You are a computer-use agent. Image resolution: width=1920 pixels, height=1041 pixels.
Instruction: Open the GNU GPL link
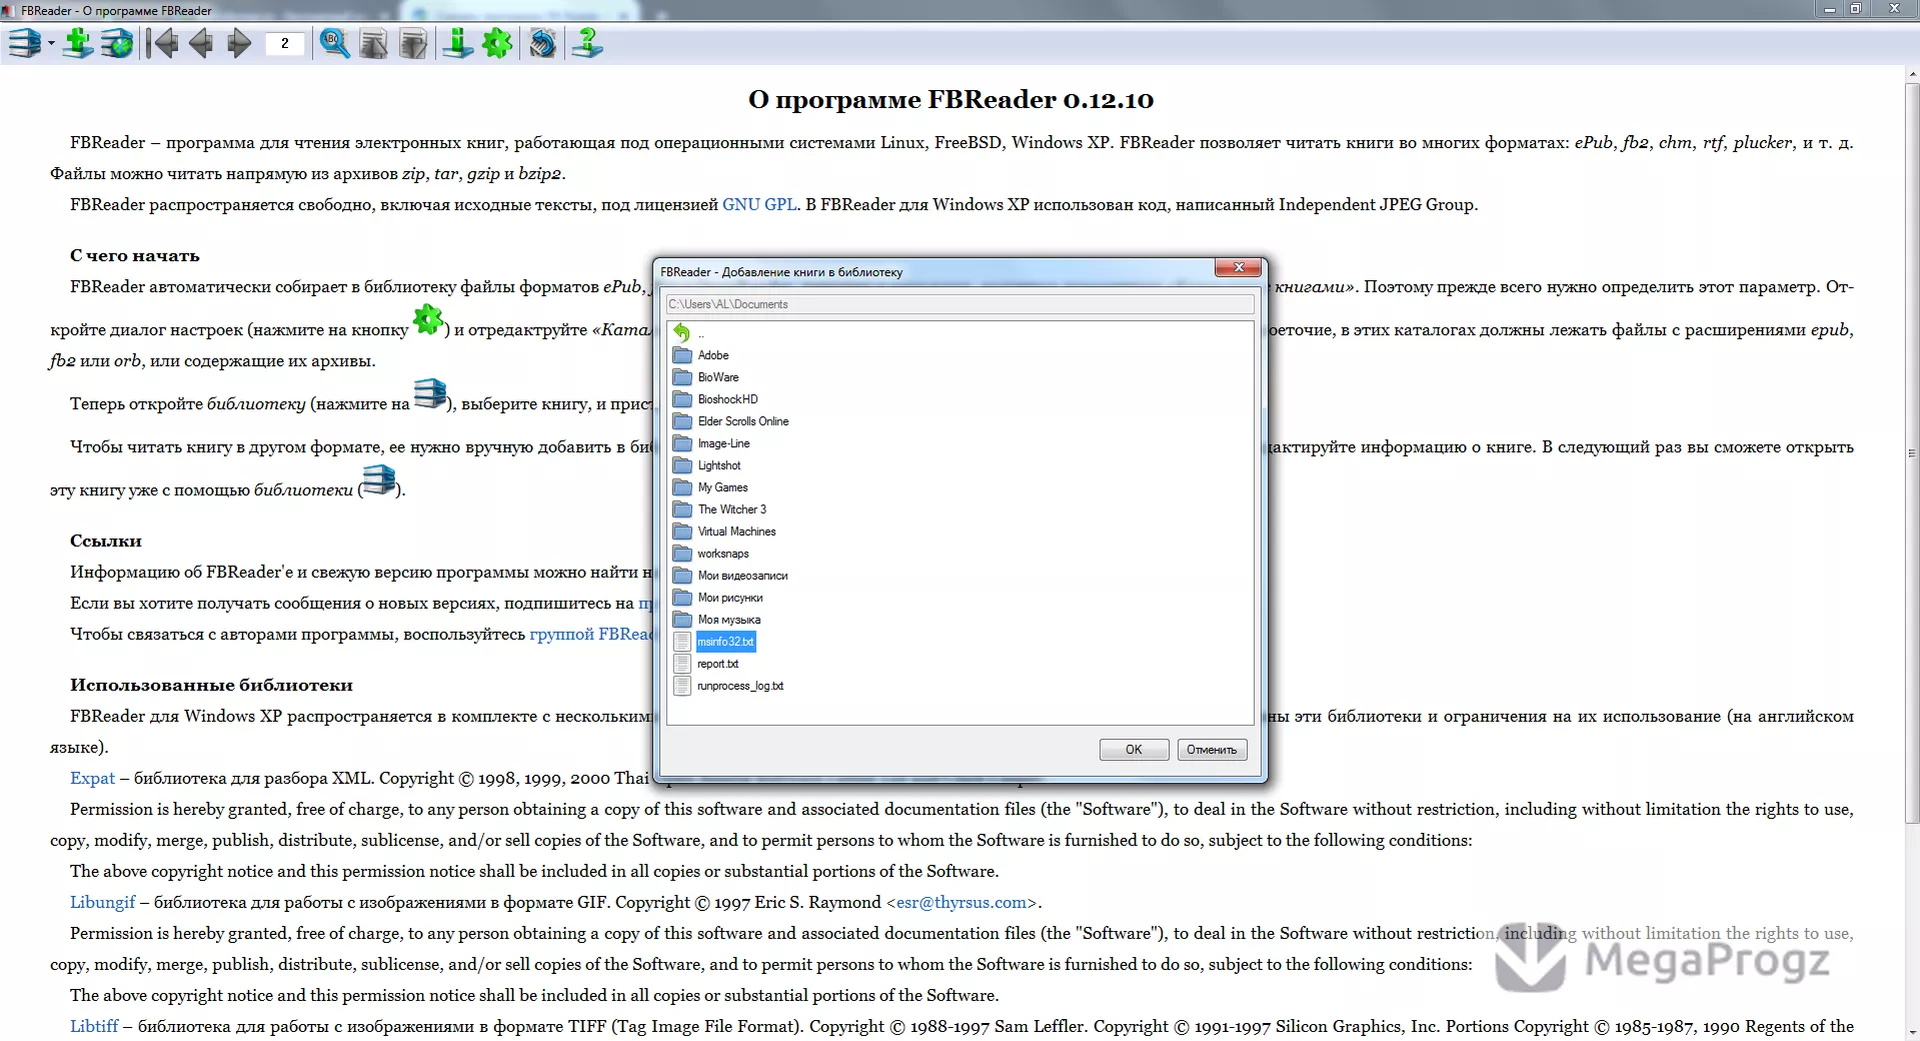[x=760, y=204]
